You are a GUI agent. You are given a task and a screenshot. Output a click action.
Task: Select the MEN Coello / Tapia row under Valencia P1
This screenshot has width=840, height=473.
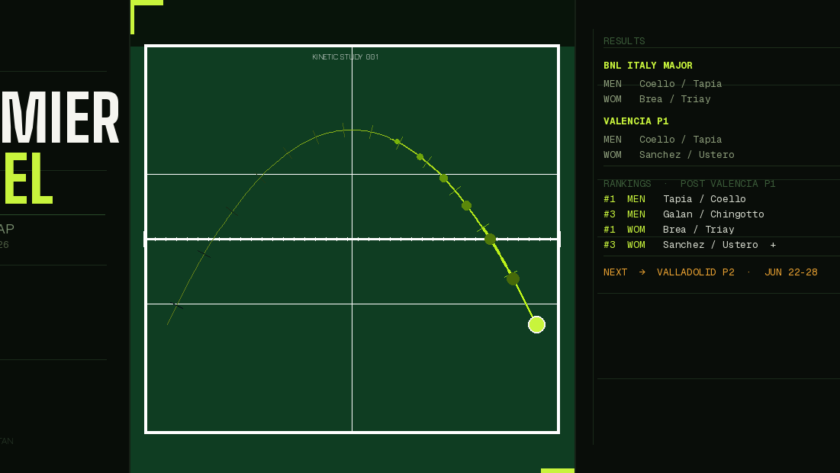(662, 139)
